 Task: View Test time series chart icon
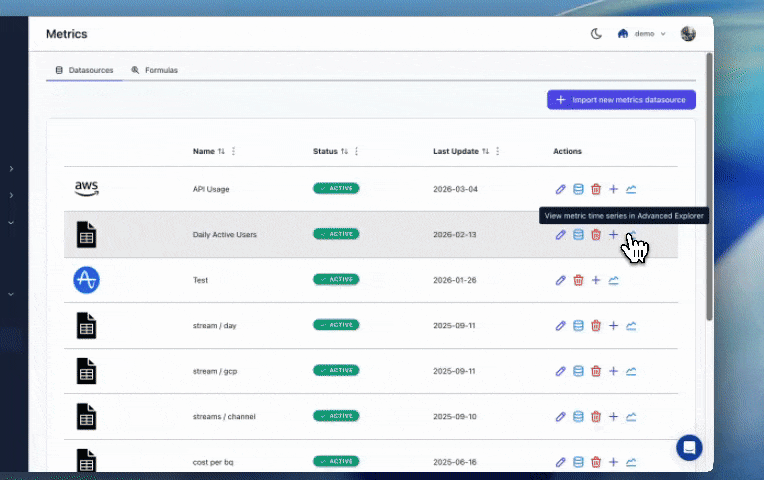613,280
